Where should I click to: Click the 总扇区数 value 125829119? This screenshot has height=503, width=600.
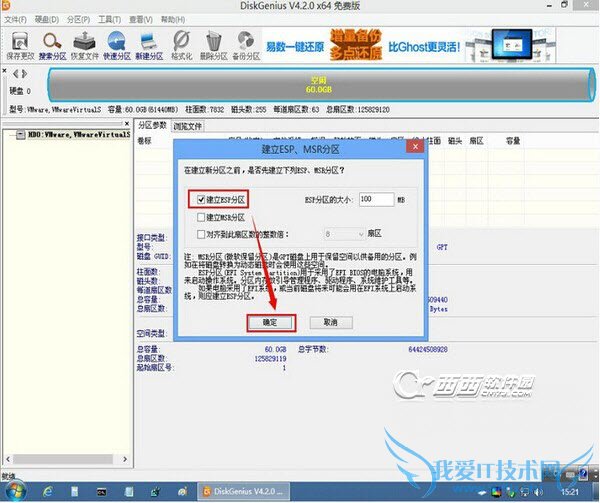(270, 358)
